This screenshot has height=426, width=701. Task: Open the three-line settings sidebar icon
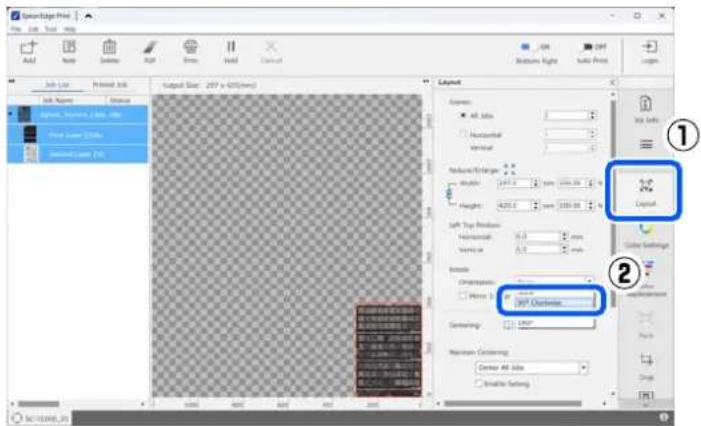click(646, 144)
